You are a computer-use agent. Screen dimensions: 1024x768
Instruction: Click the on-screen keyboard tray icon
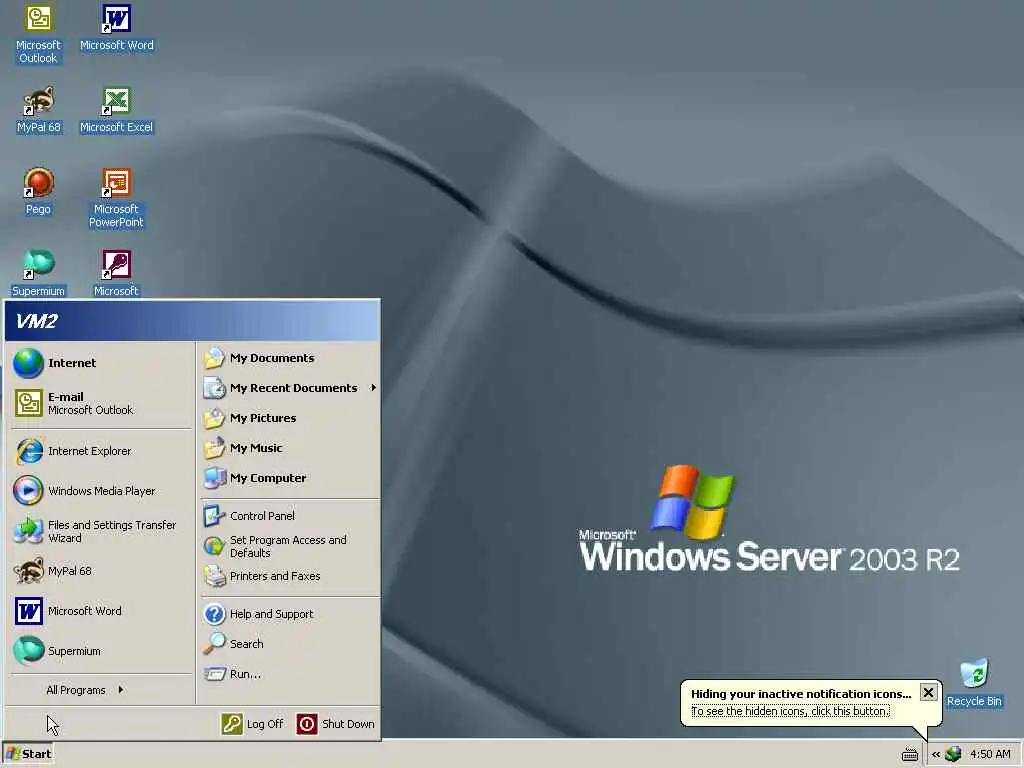click(x=910, y=755)
